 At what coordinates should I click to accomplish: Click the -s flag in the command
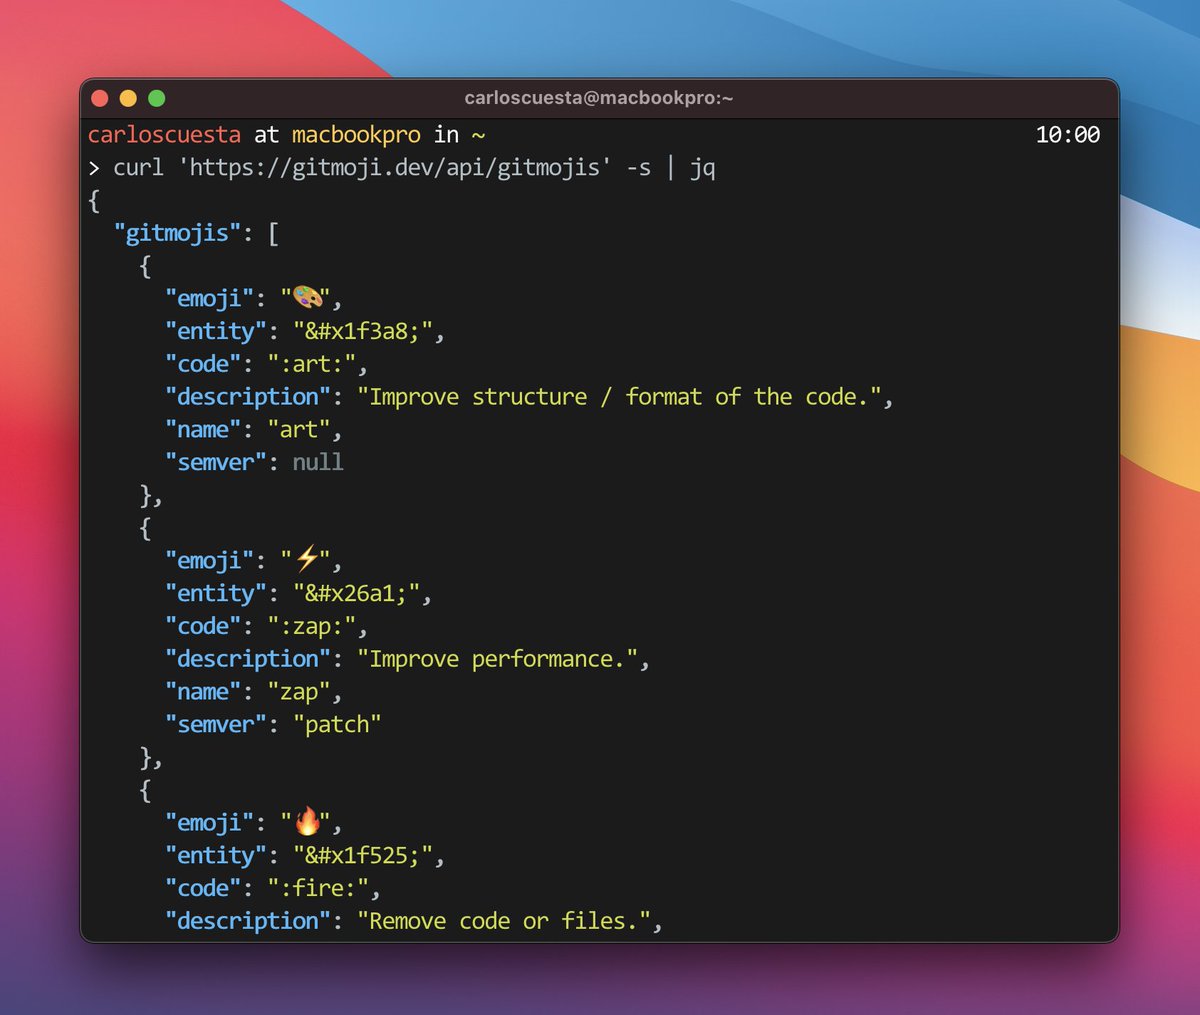(x=639, y=168)
